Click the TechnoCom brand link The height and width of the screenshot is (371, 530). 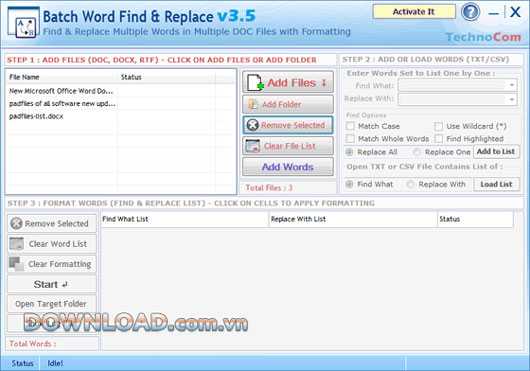coord(483,37)
